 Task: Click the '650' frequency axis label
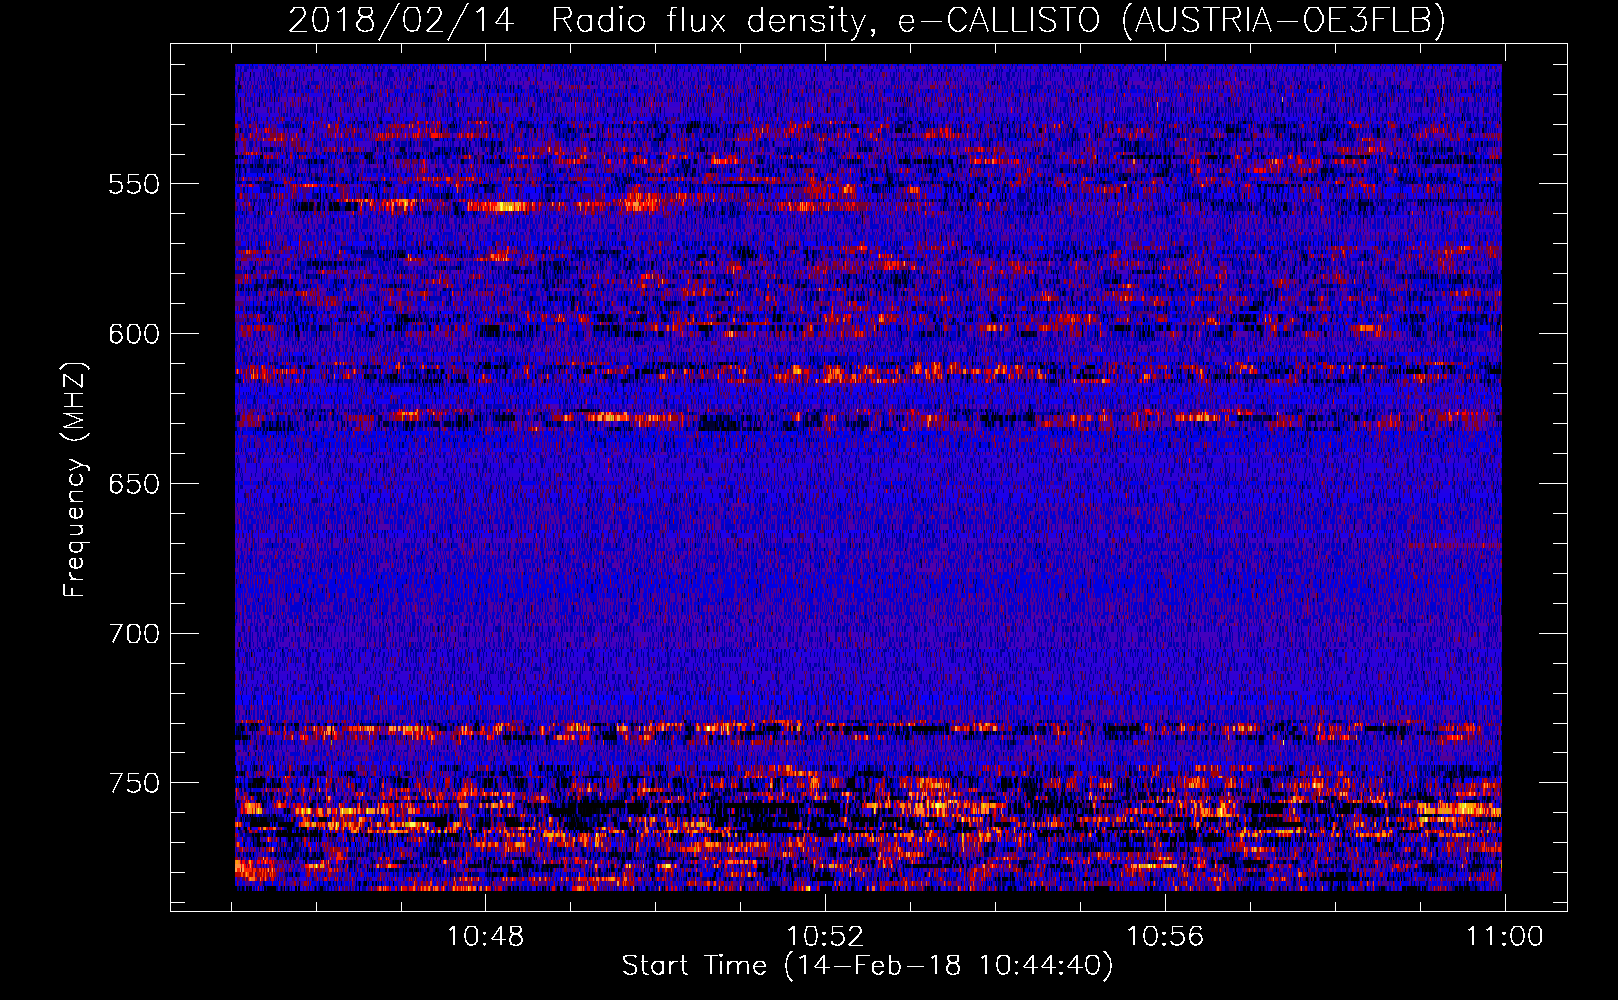(x=134, y=484)
